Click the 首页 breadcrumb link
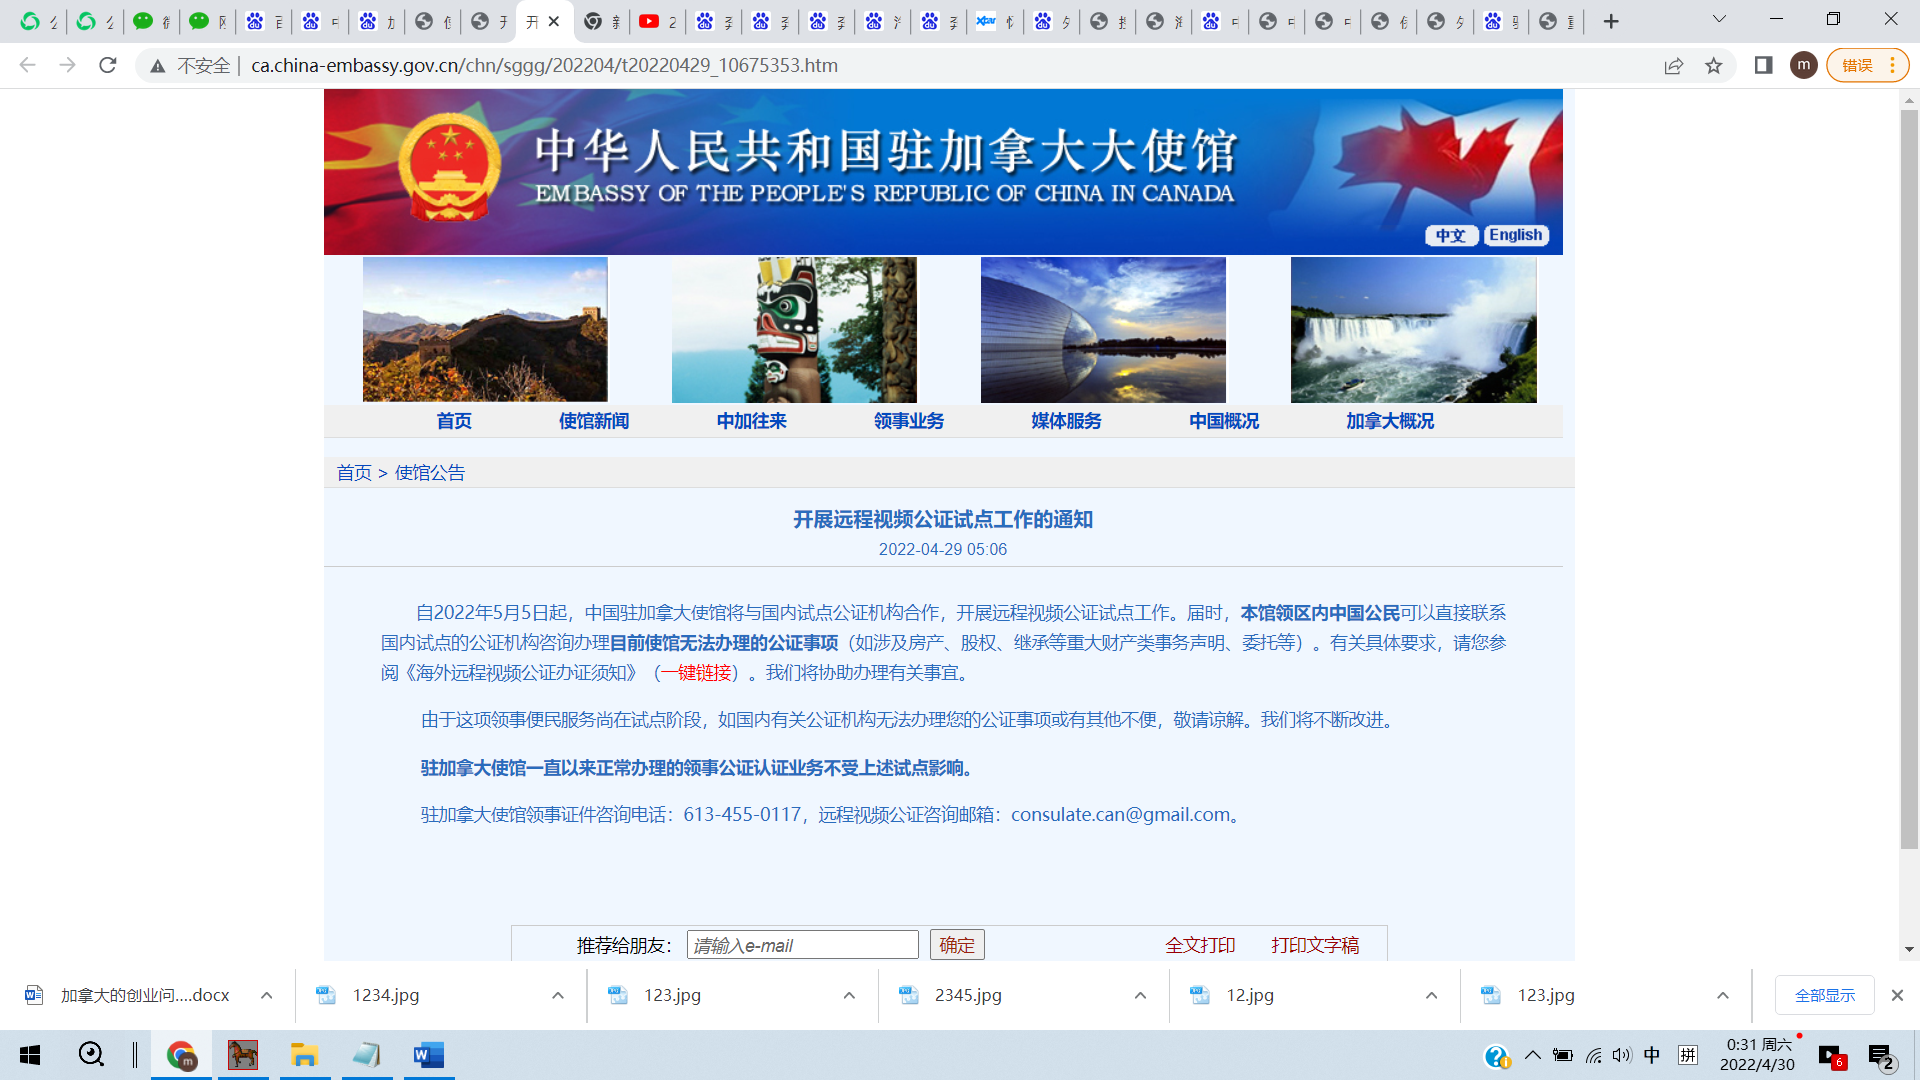The image size is (1920, 1080). tap(354, 473)
